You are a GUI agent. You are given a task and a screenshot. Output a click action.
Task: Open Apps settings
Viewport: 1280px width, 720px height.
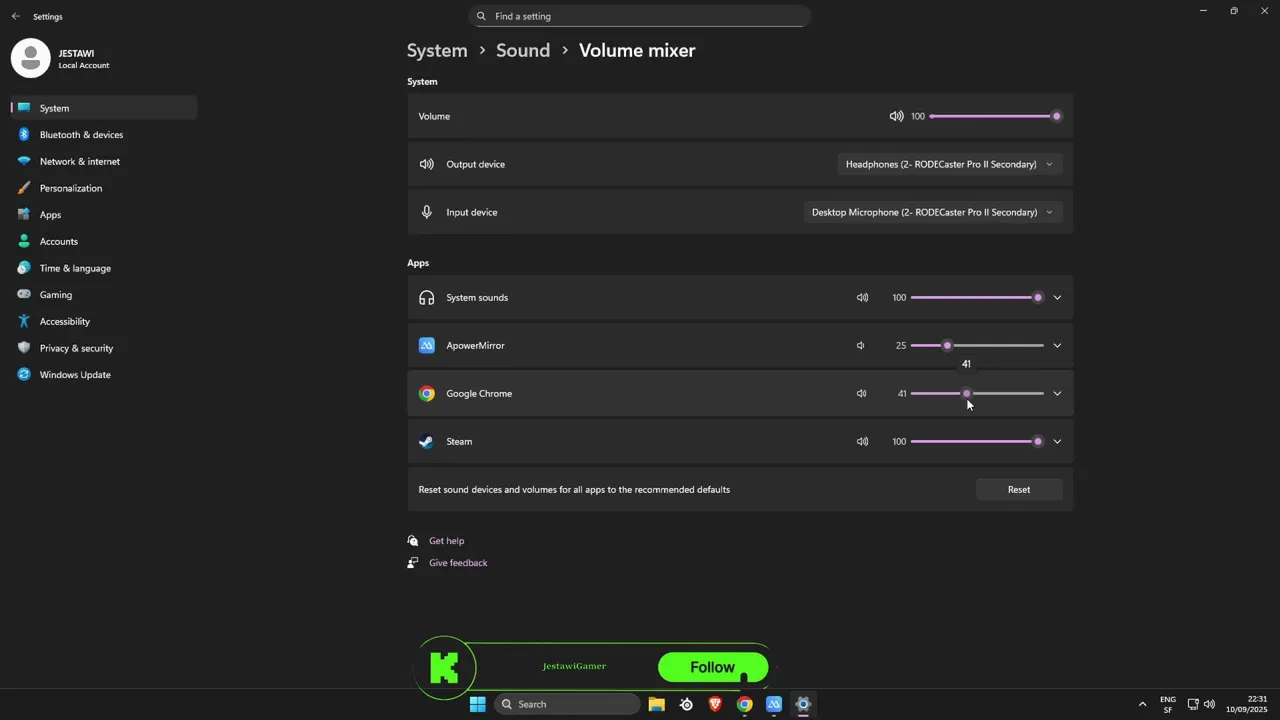(x=104, y=214)
